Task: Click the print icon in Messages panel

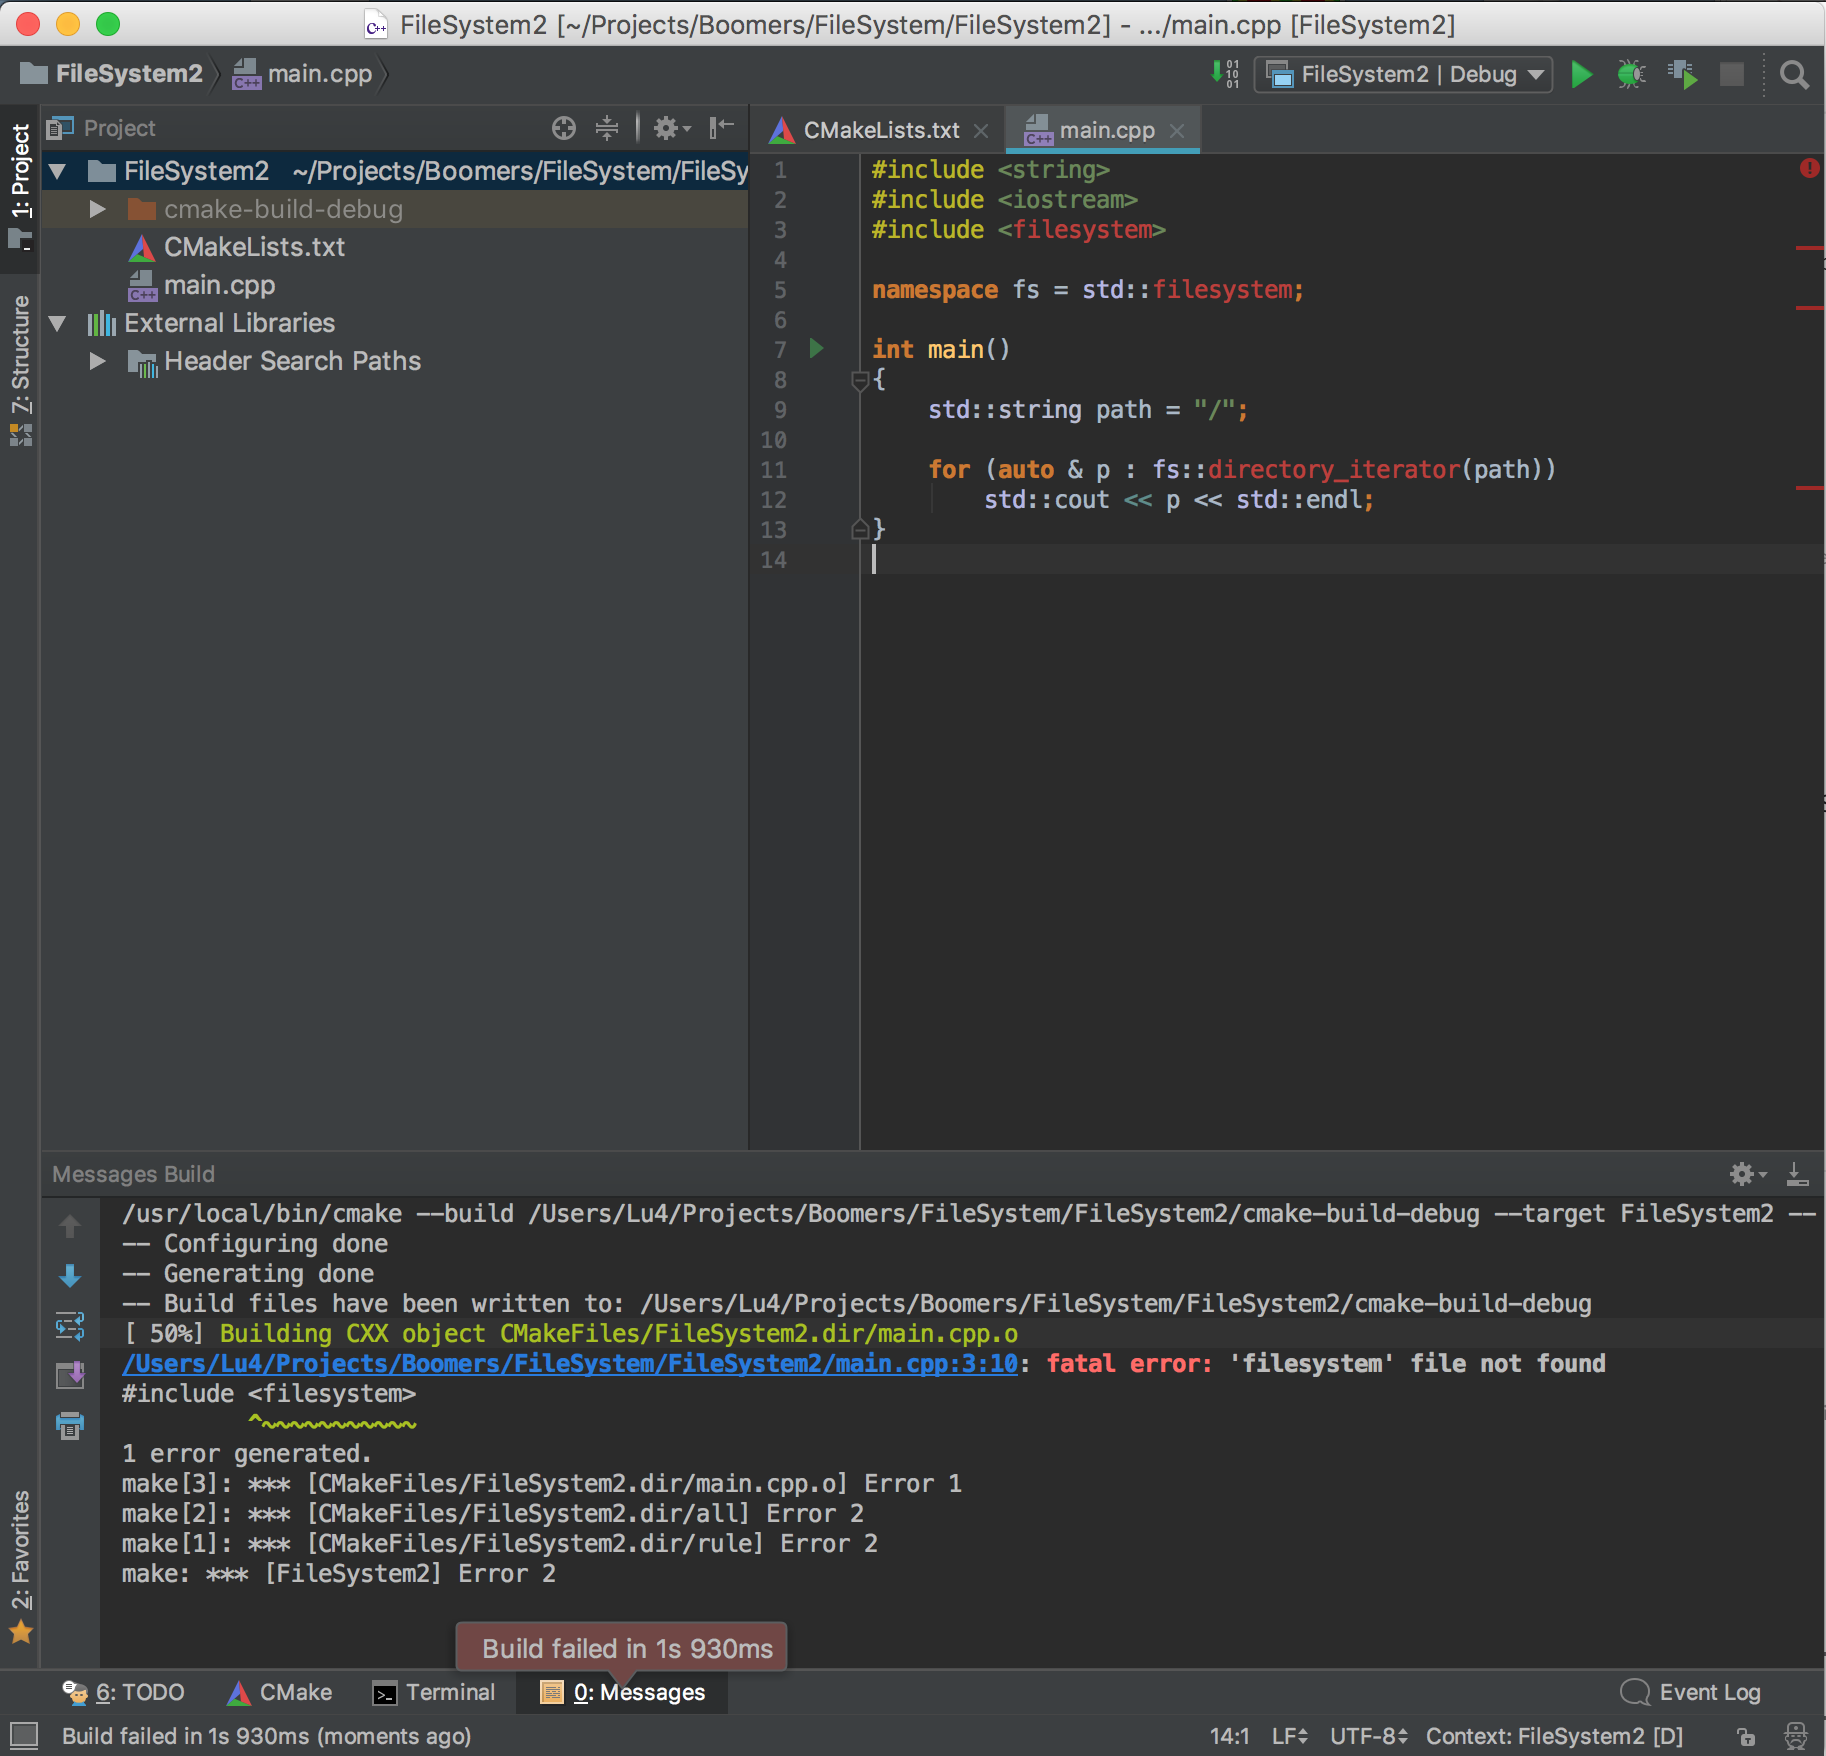Action: click(70, 1425)
